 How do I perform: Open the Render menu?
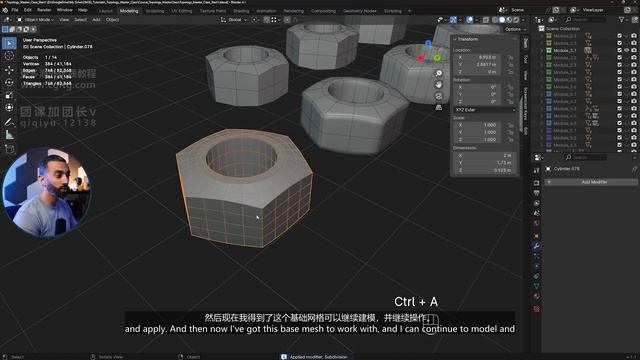click(44, 10)
